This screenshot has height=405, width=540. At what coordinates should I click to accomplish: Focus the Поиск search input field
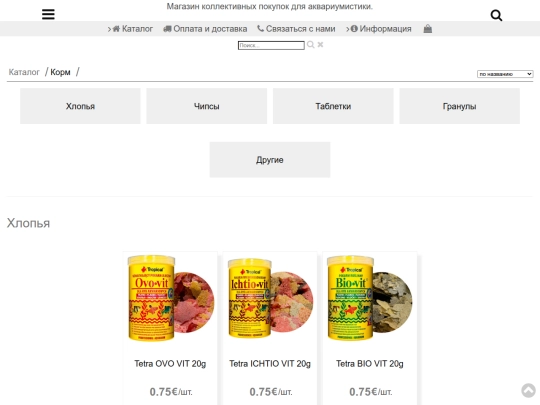271,45
